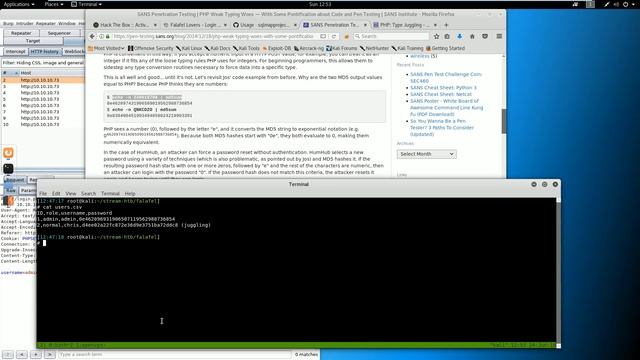640x360 pixels.
Task: Open the Places menu in the top panel
Action: 53,4
